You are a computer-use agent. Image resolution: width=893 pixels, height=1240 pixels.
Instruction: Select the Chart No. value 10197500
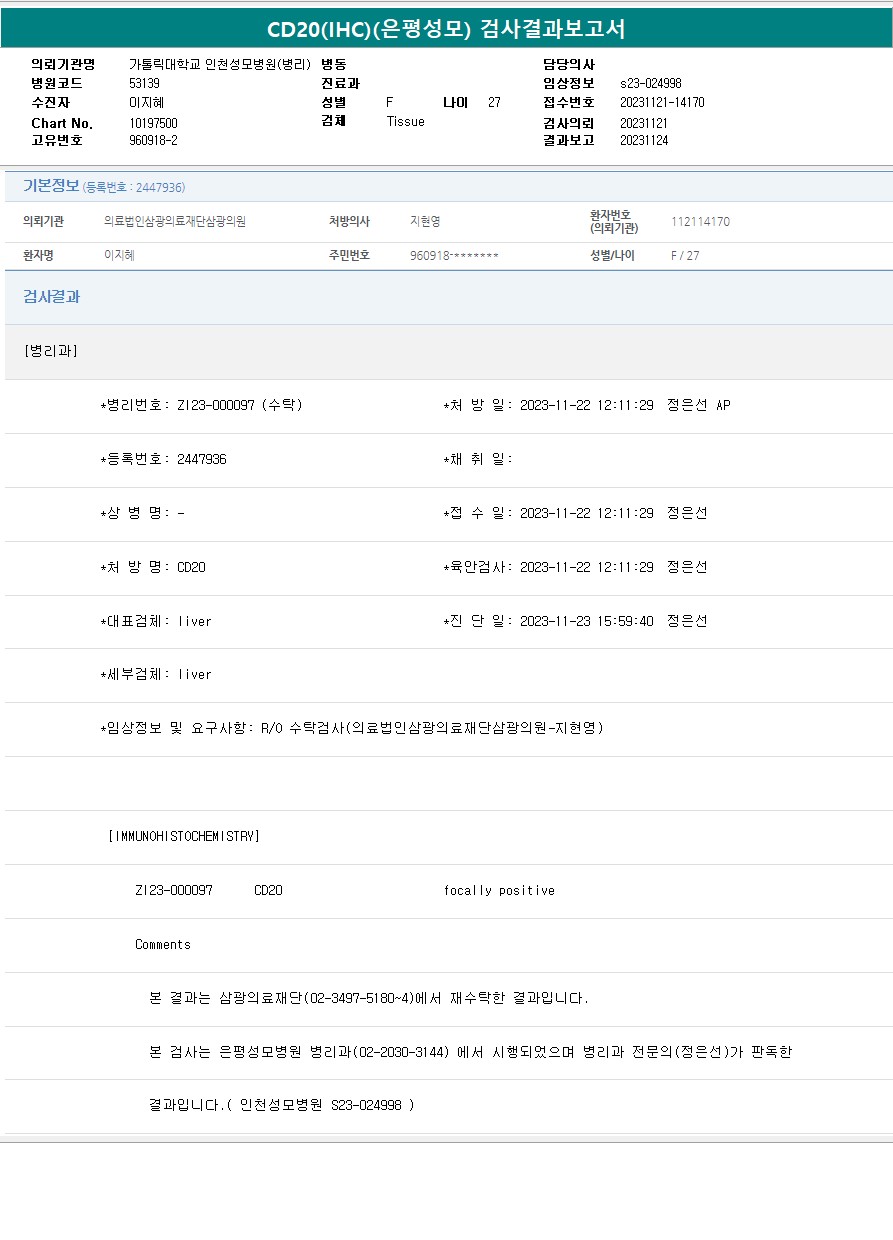click(x=153, y=123)
